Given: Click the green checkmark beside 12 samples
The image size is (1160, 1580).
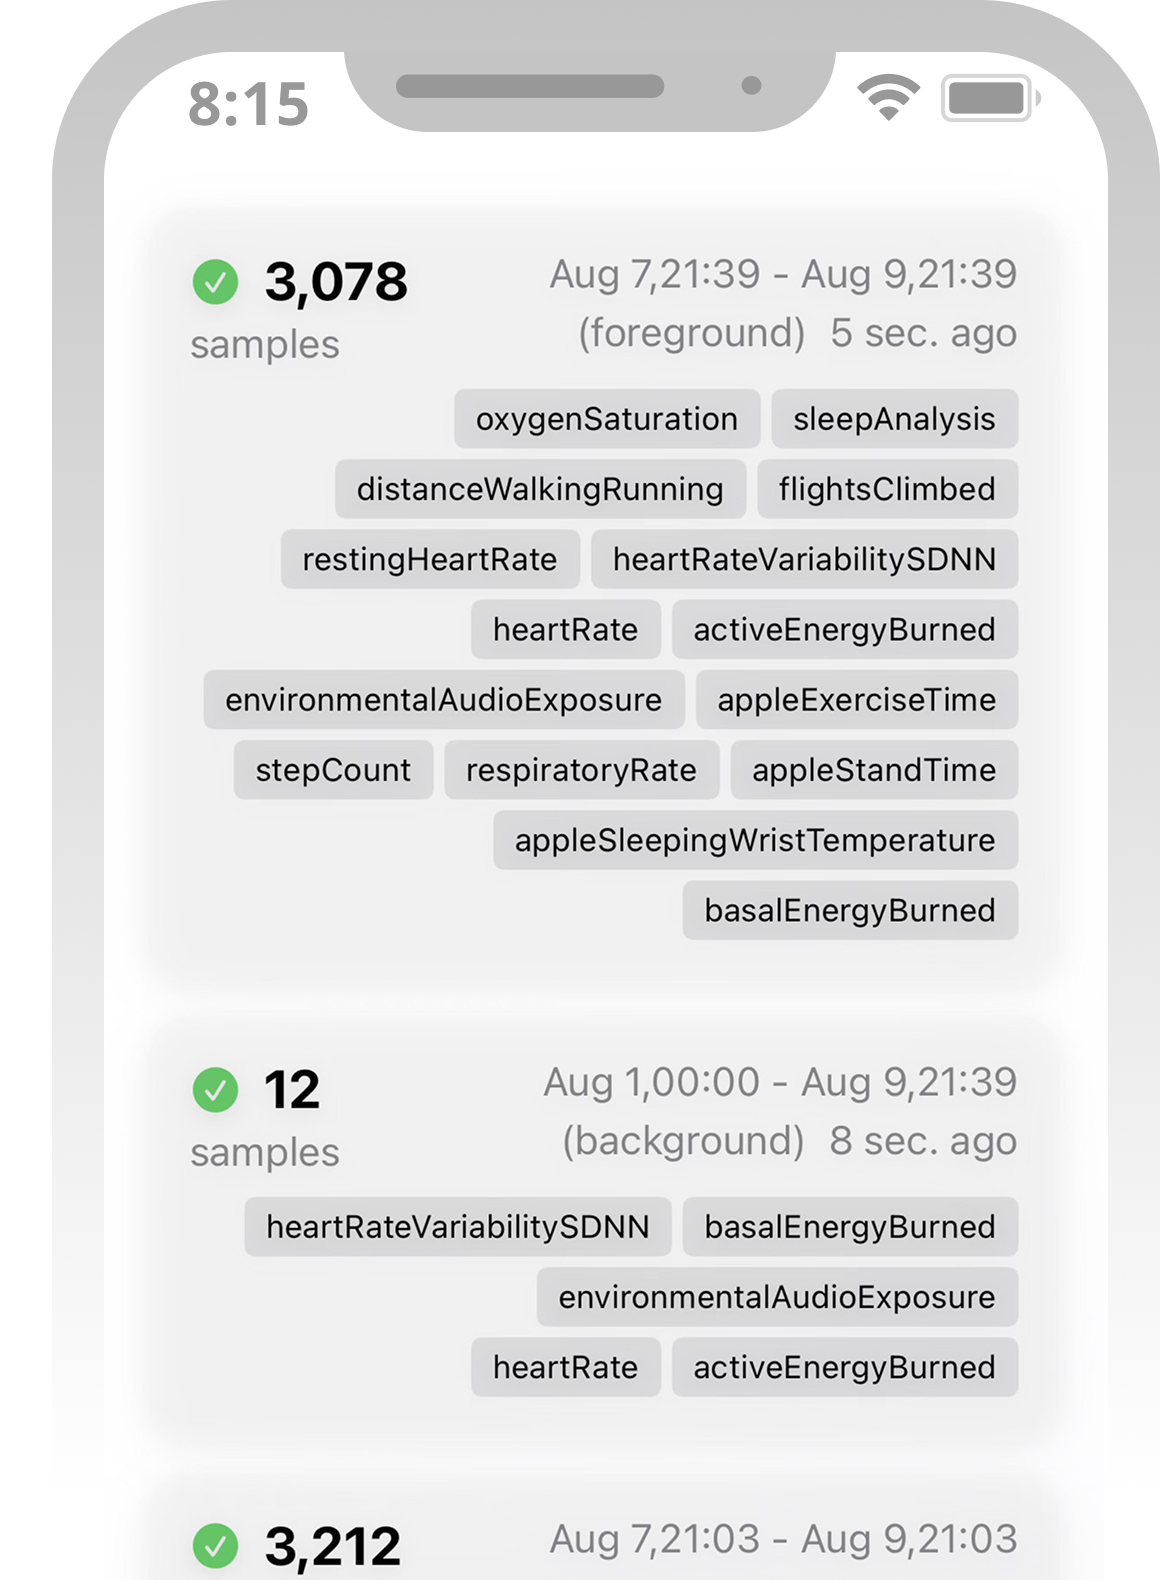Looking at the screenshot, I should coord(215,1090).
